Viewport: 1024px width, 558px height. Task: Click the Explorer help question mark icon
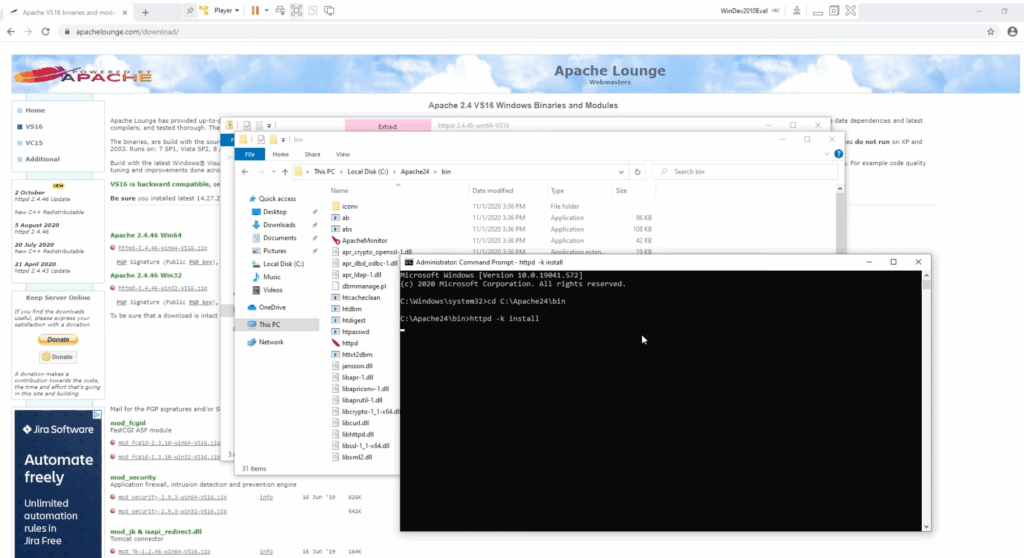tap(836, 155)
